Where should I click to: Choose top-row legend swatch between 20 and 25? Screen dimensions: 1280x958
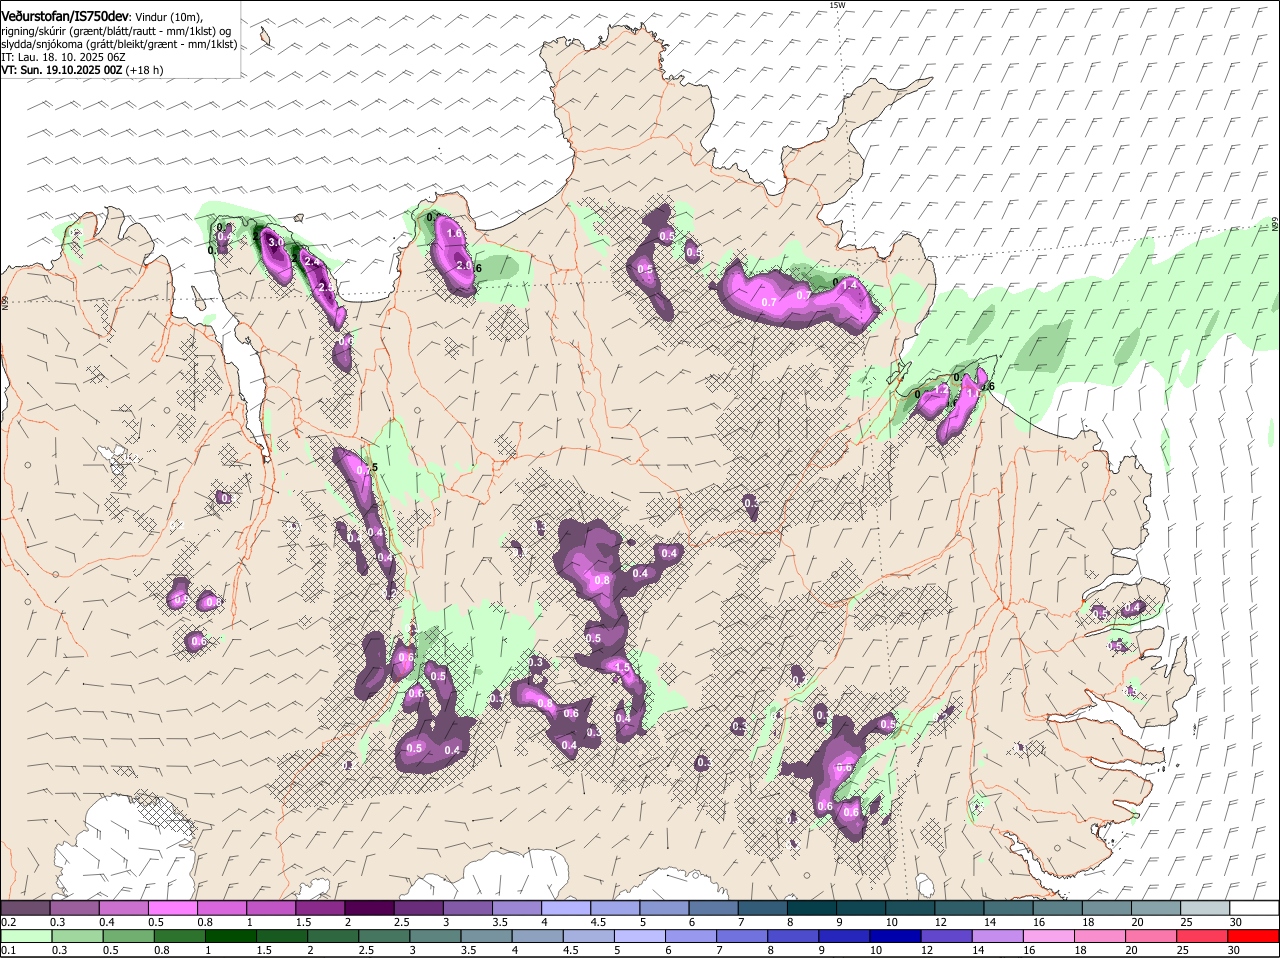point(1155,908)
